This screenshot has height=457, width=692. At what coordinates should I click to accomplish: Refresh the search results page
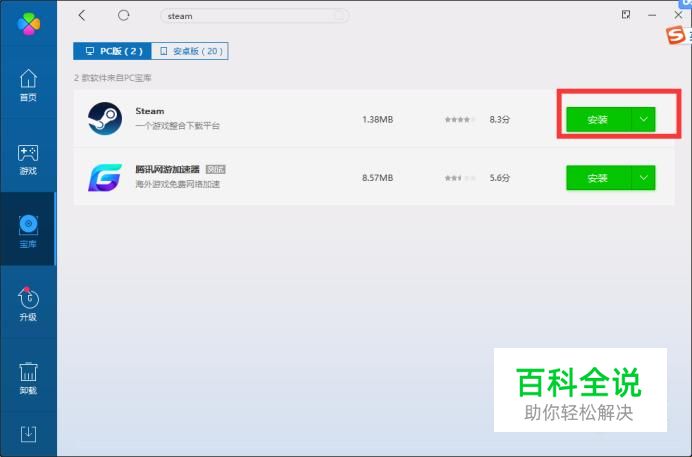click(123, 15)
